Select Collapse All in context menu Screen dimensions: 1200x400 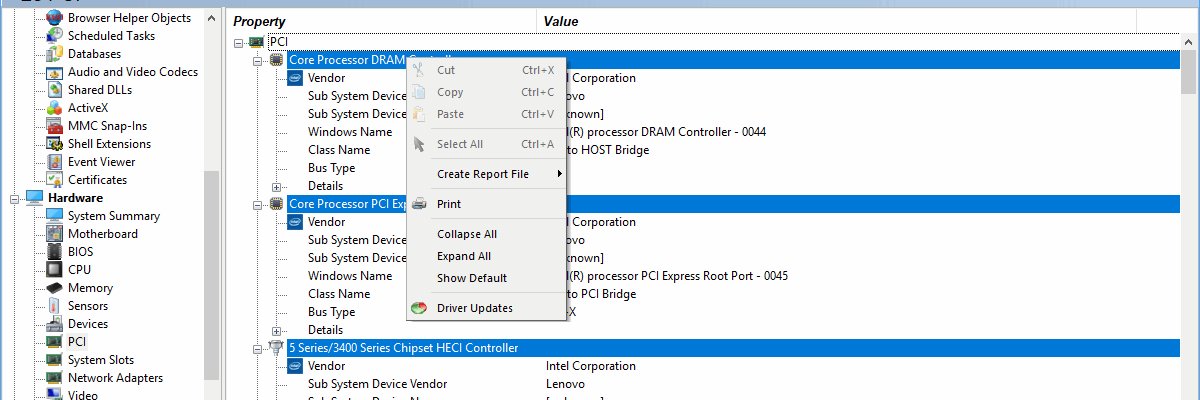click(x=486, y=234)
